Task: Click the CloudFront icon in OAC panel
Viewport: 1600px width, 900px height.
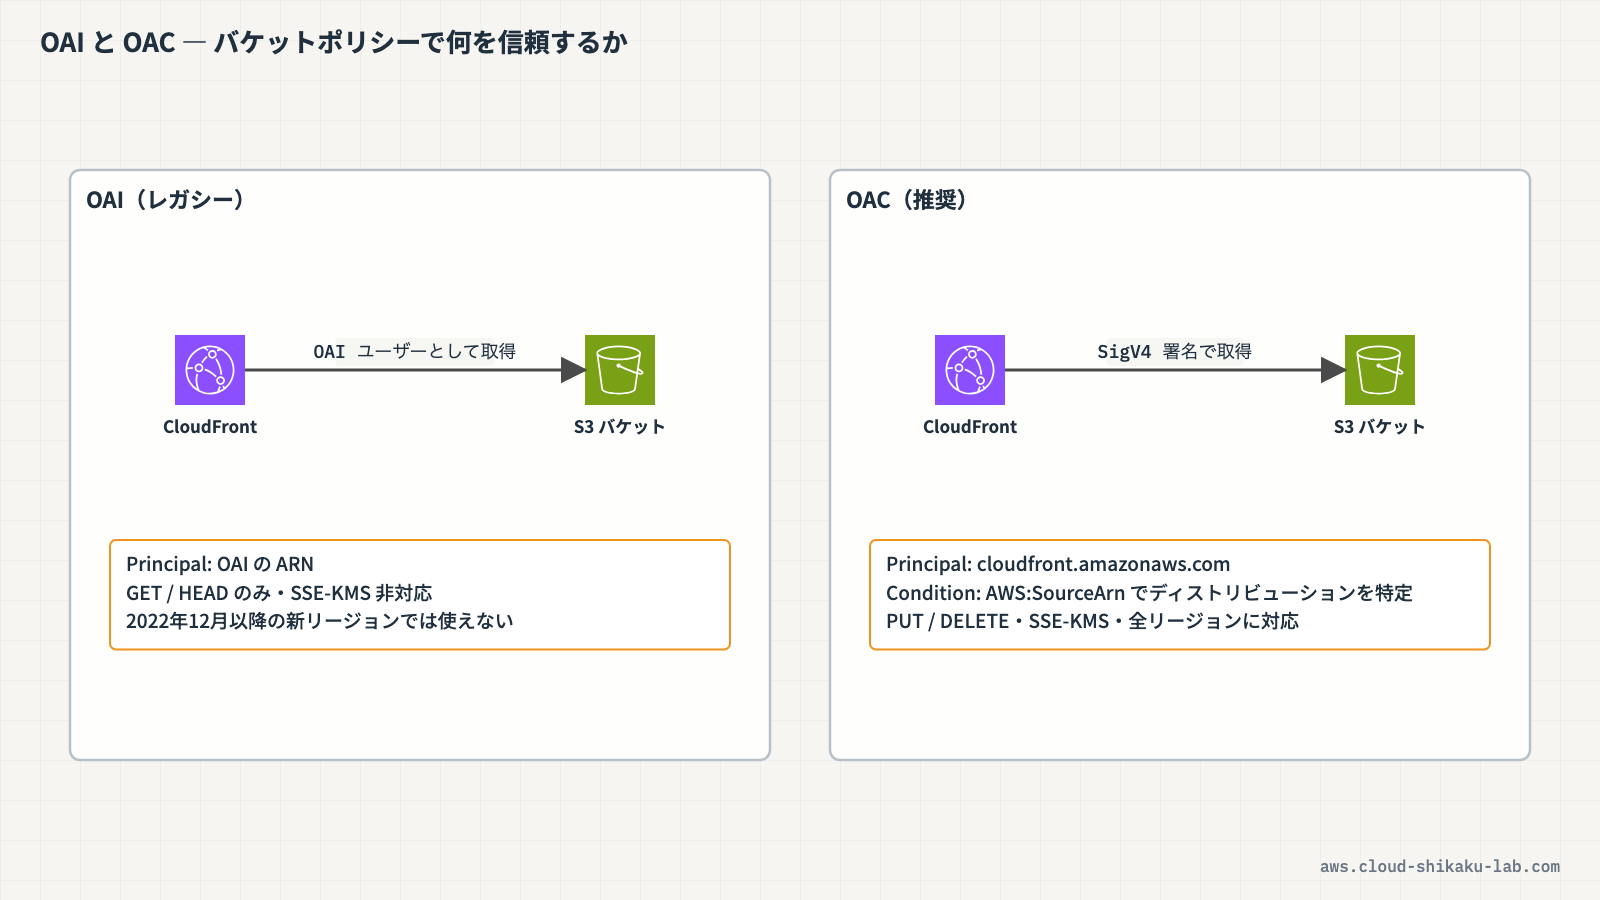Action: tap(970, 370)
